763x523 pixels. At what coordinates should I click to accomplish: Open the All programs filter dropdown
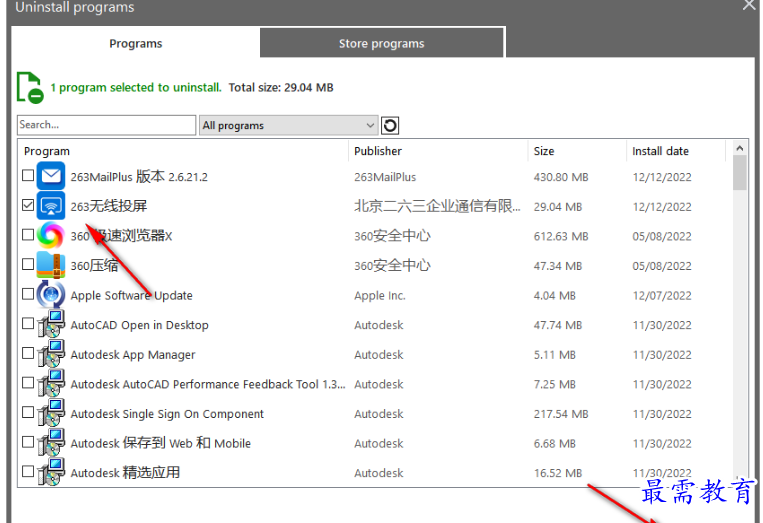coord(289,126)
